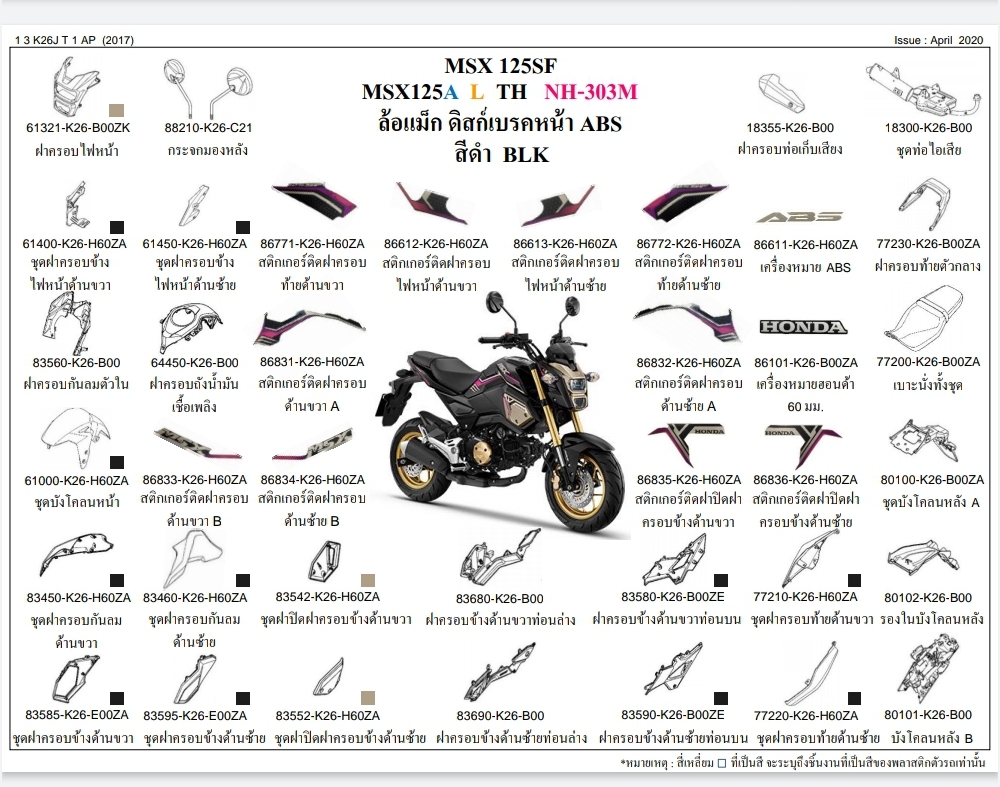Viewport: 1000px width, 787px height.
Task: Click the black swatch beside part 61400-K26-H60ZA
Action: (117, 227)
